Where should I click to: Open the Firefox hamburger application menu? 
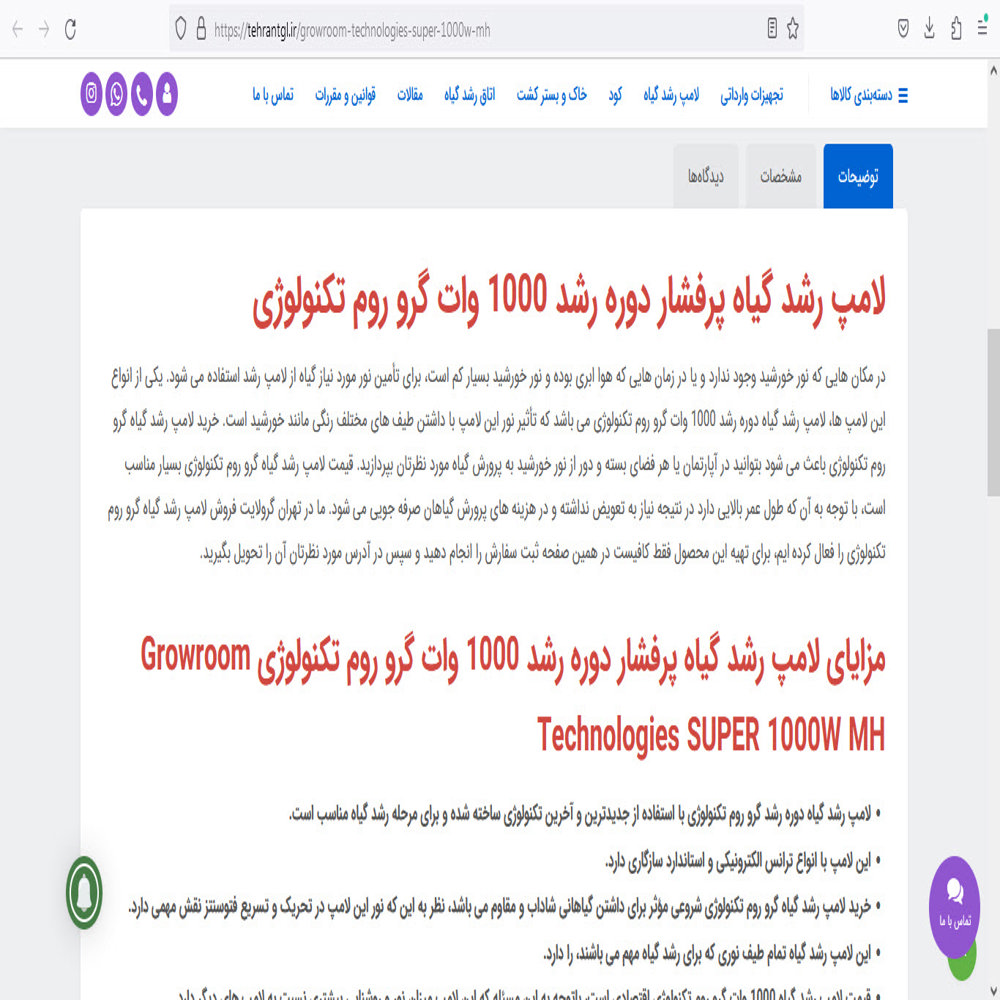983,29
